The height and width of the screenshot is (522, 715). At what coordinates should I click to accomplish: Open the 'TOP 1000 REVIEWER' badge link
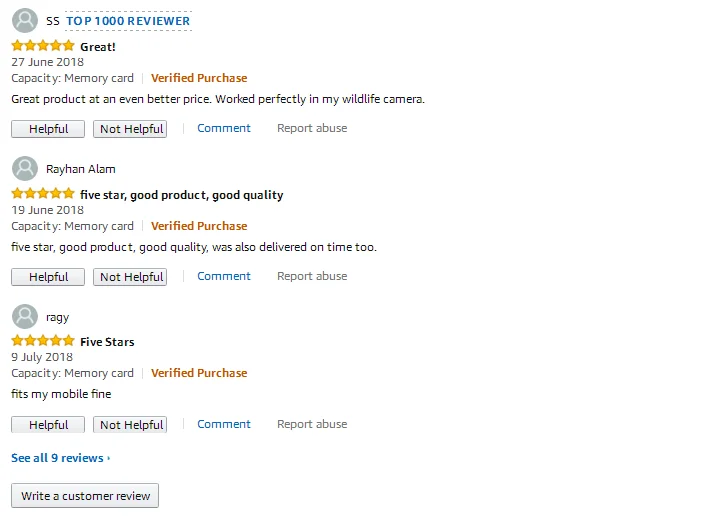click(x=128, y=21)
